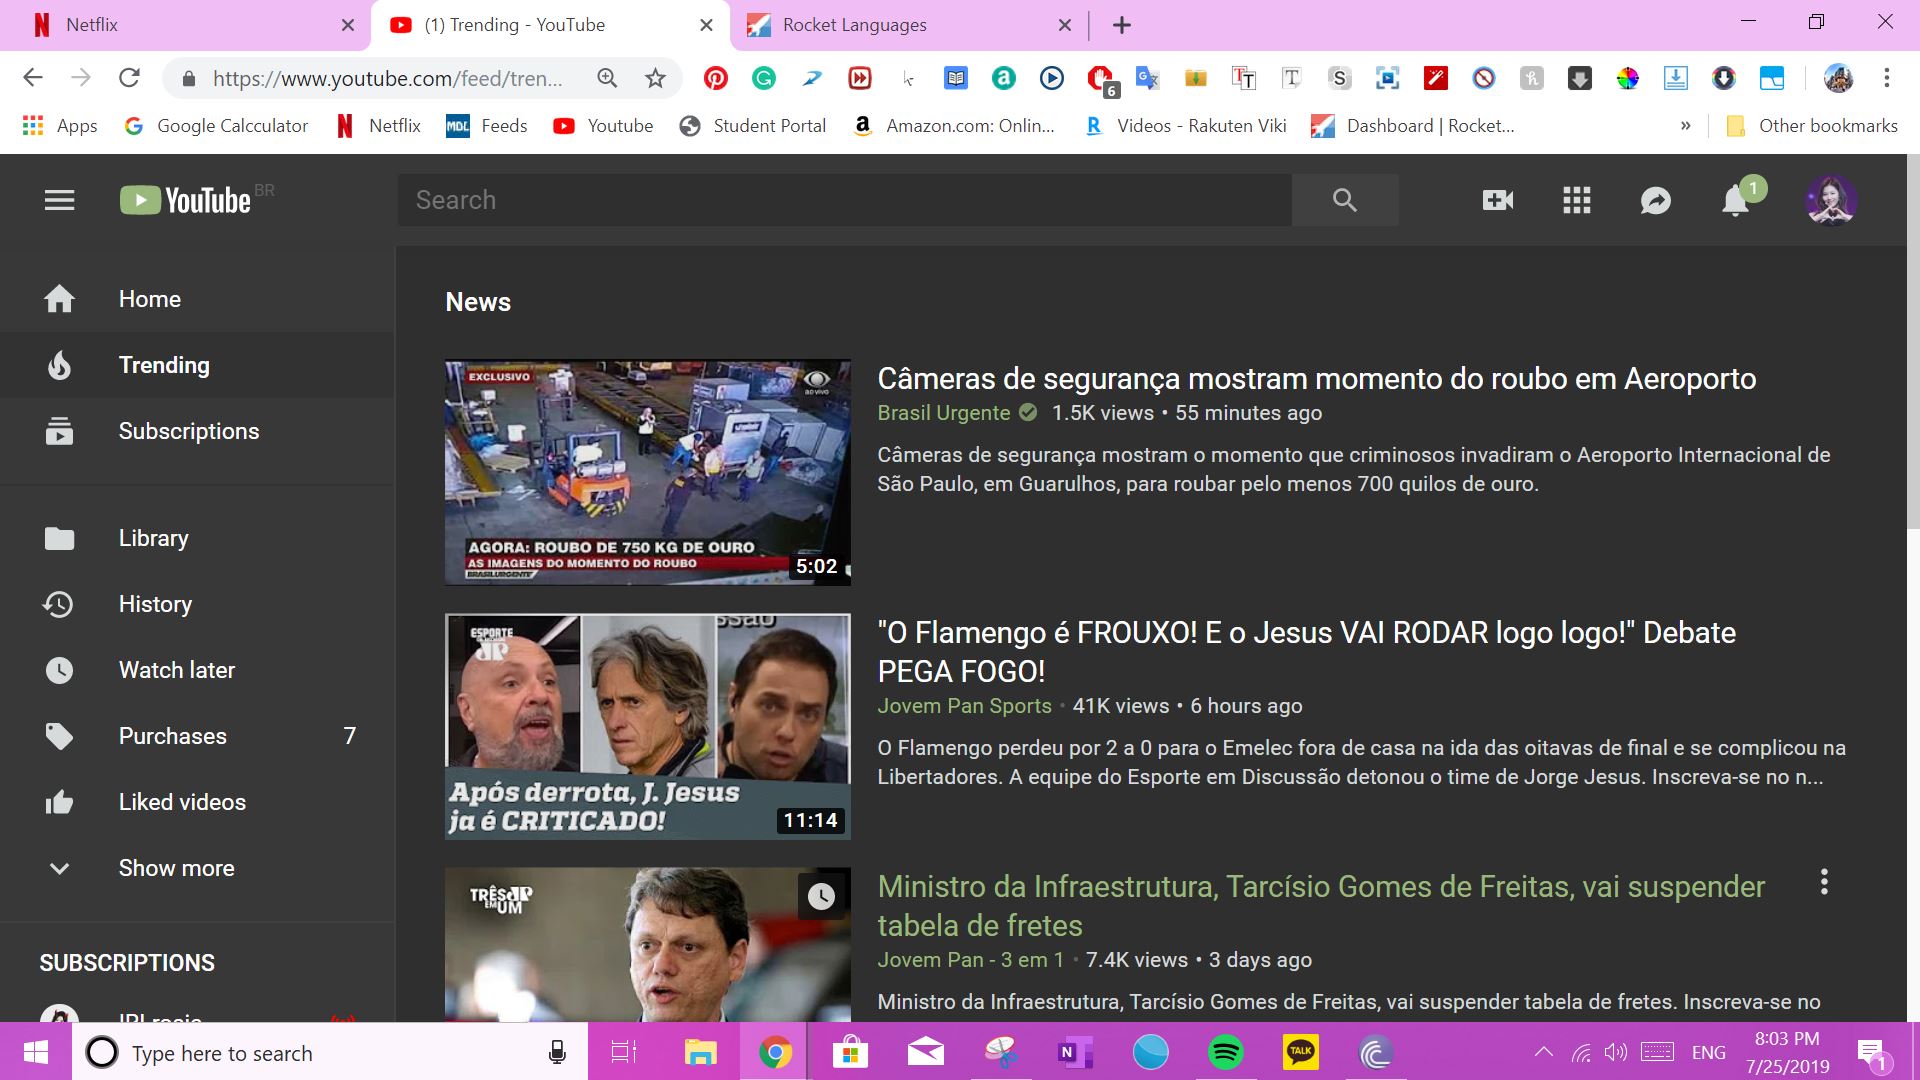Click the Google Translate extension icon
The width and height of the screenshot is (1920, 1080).
pos(1147,78)
